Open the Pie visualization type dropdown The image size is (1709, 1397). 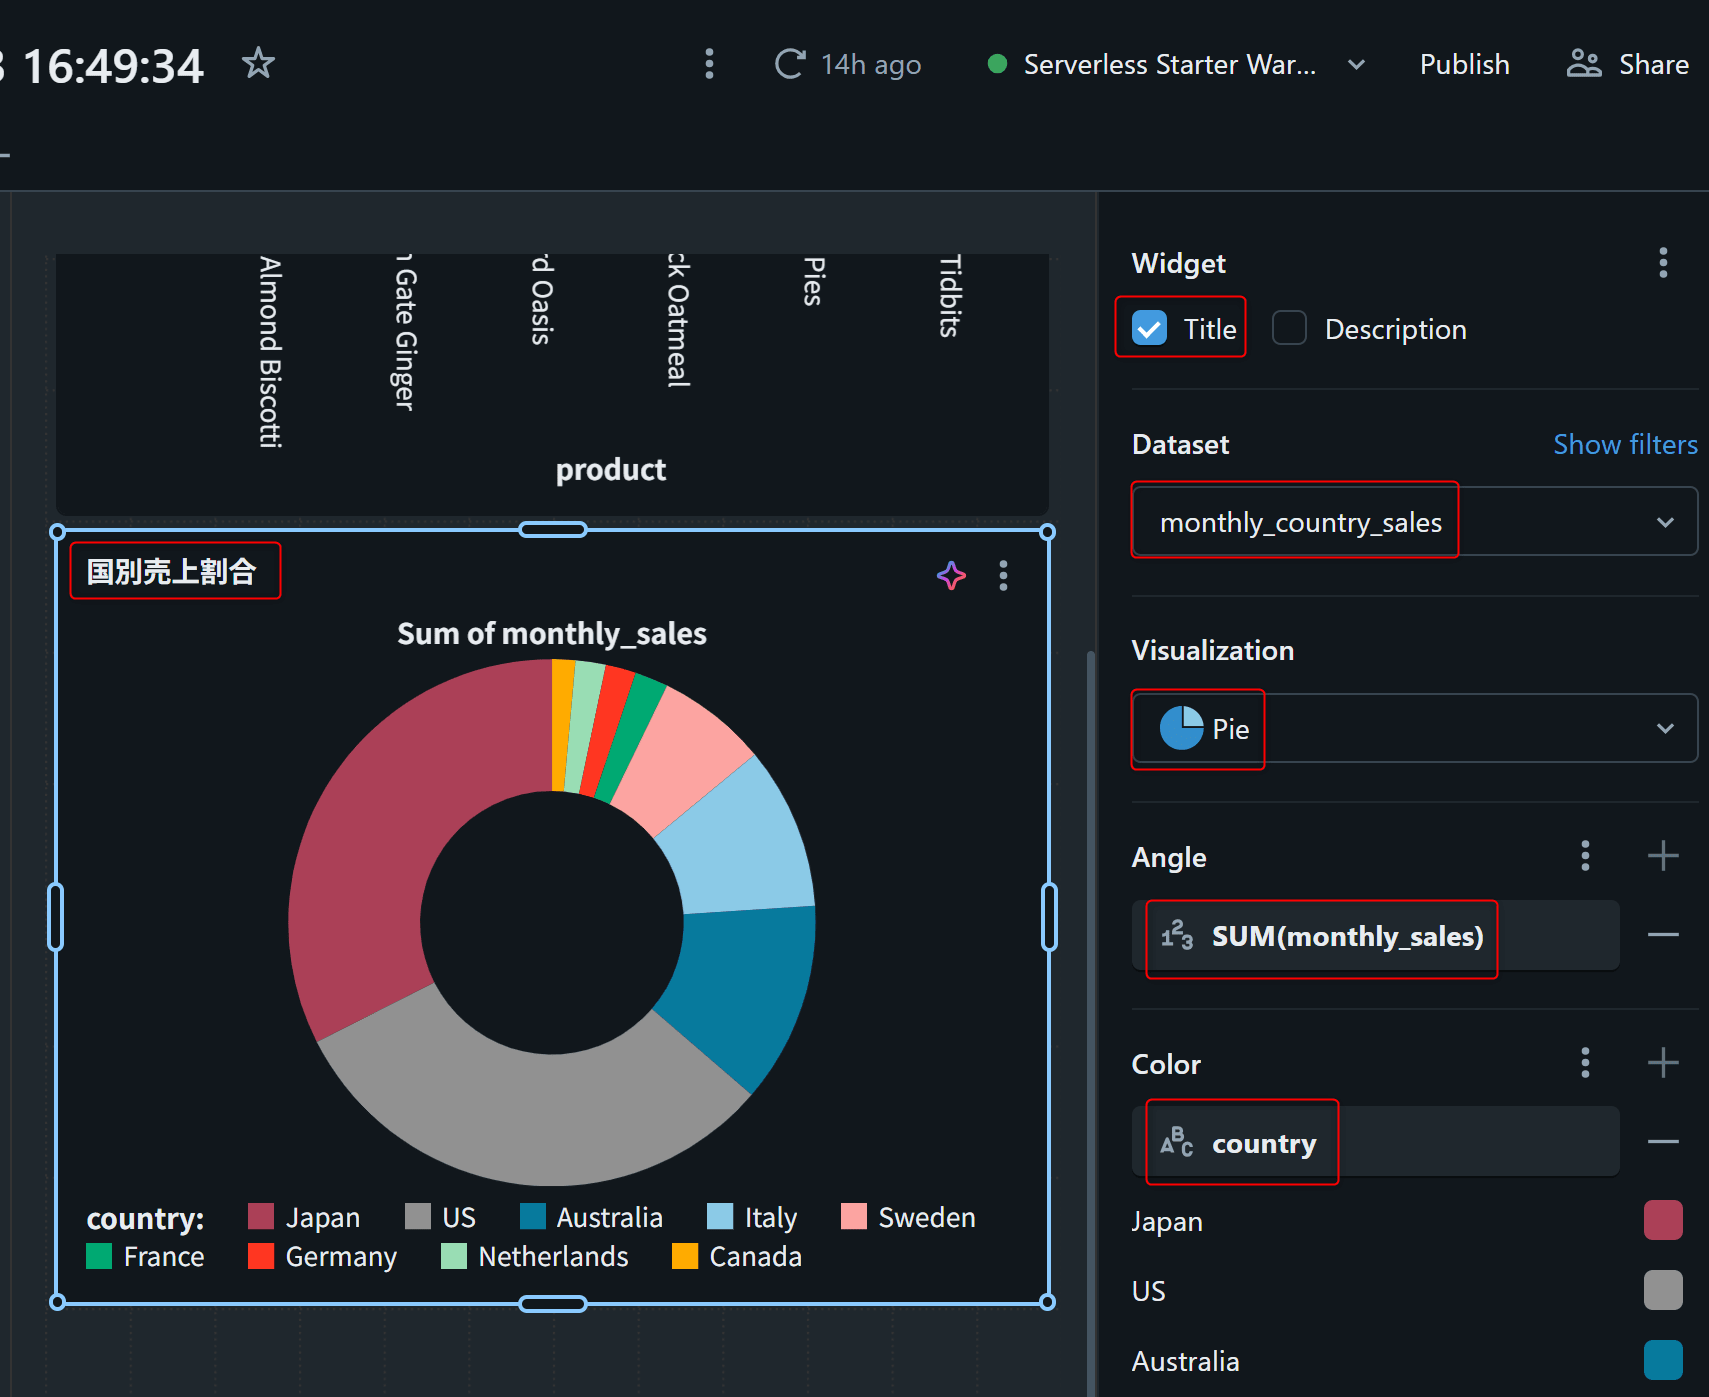point(1664,728)
